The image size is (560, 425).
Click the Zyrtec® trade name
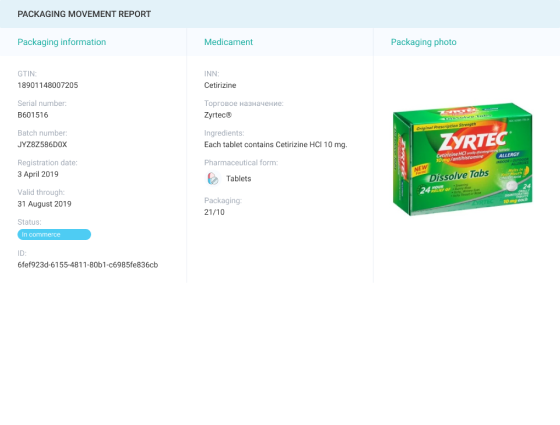pos(218,115)
